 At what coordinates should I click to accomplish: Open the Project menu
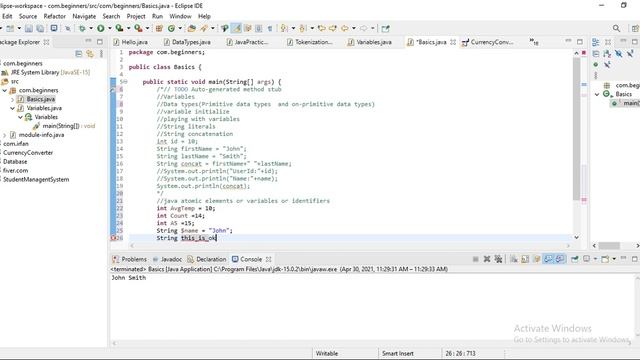click(136, 16)
